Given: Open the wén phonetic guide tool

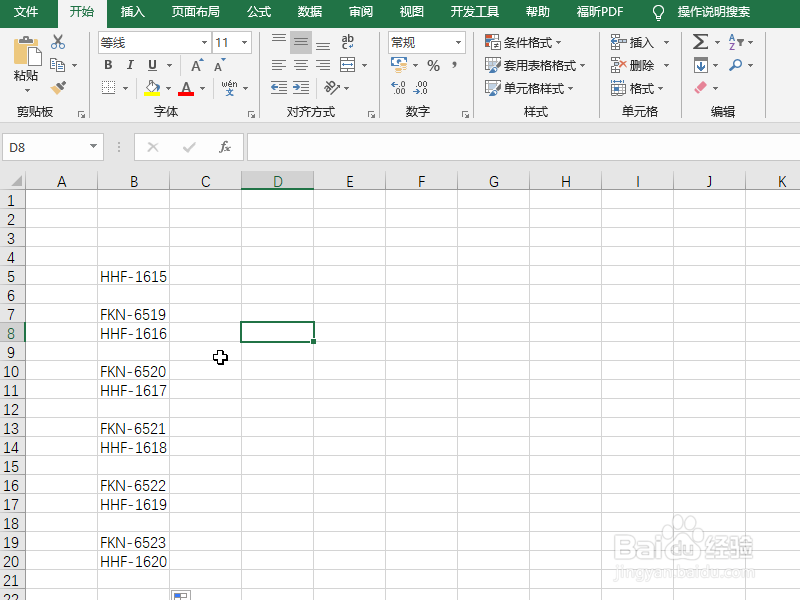Looking at the screenshot, I should pyautogui.click(x=230, y=88).
